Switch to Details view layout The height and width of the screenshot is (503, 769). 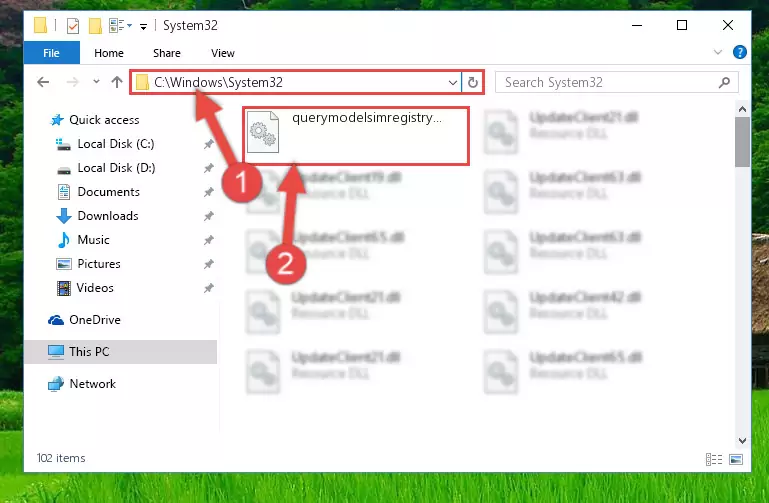pyautogui.click(x=714, y=459)
